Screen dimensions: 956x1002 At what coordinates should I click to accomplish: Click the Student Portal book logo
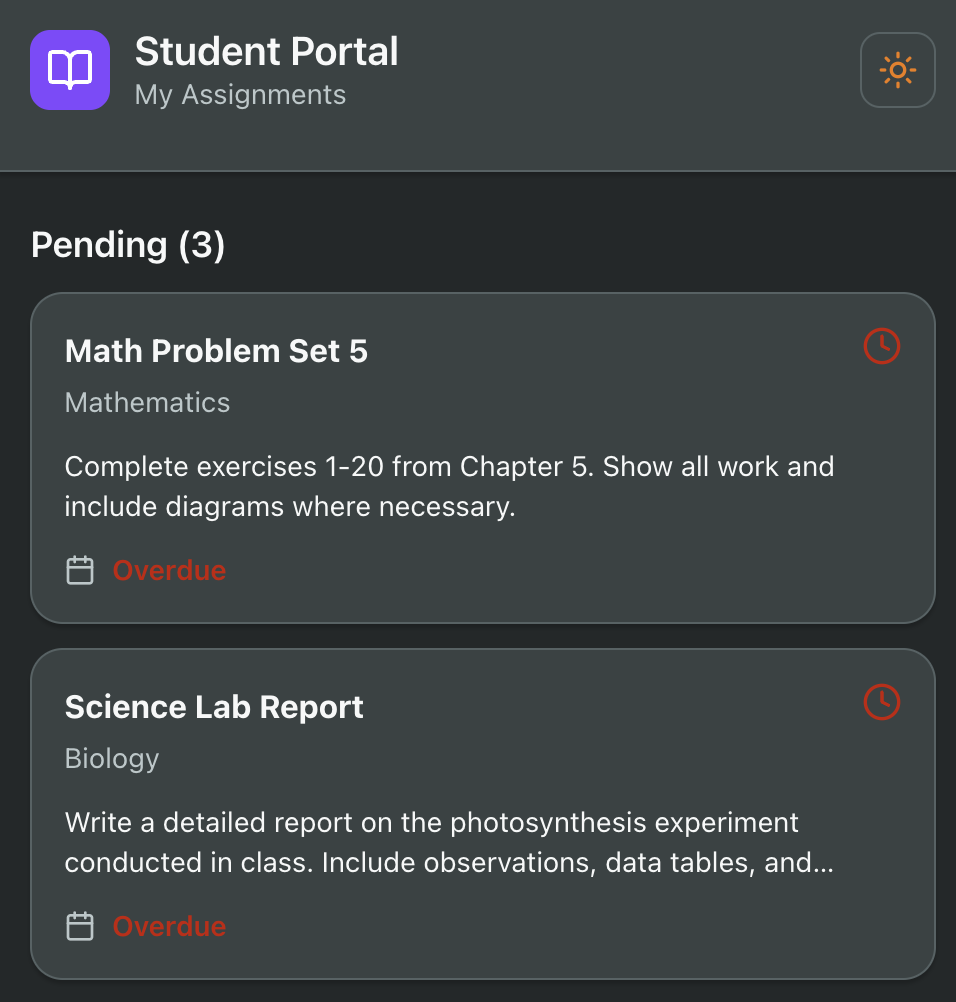pos(70,70)
